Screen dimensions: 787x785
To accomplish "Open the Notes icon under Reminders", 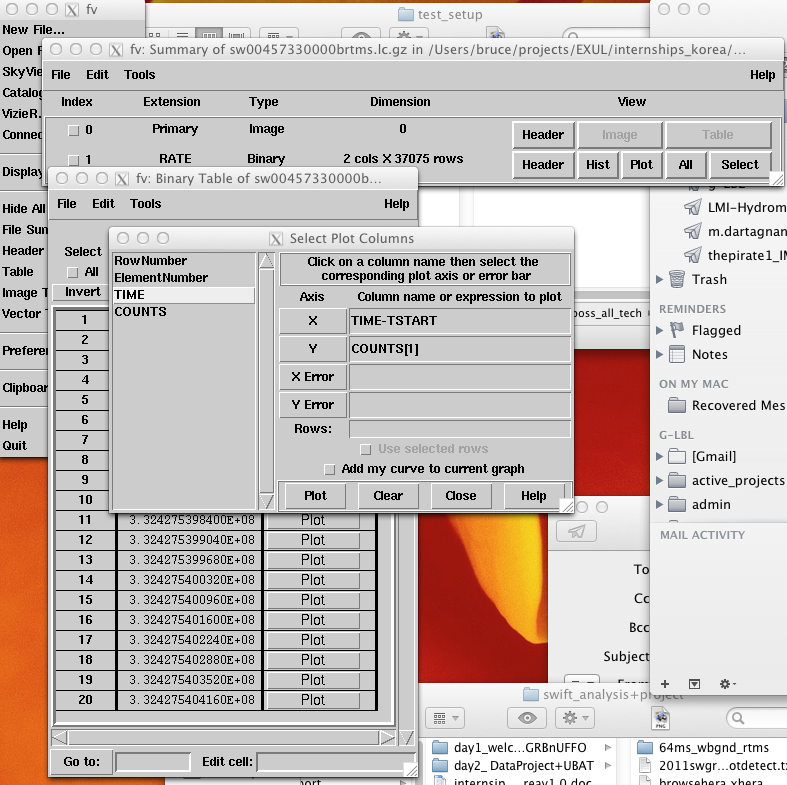I will (677, 354).
